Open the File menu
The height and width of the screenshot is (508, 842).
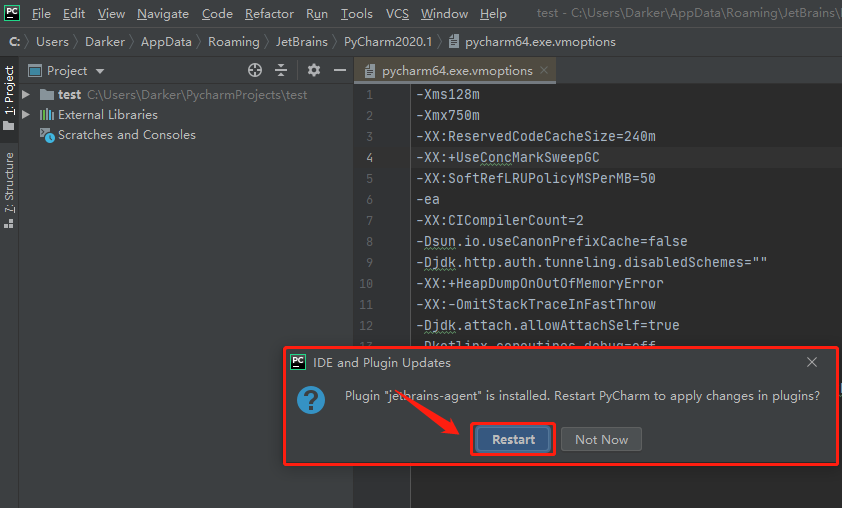click(x=41, y=14)
